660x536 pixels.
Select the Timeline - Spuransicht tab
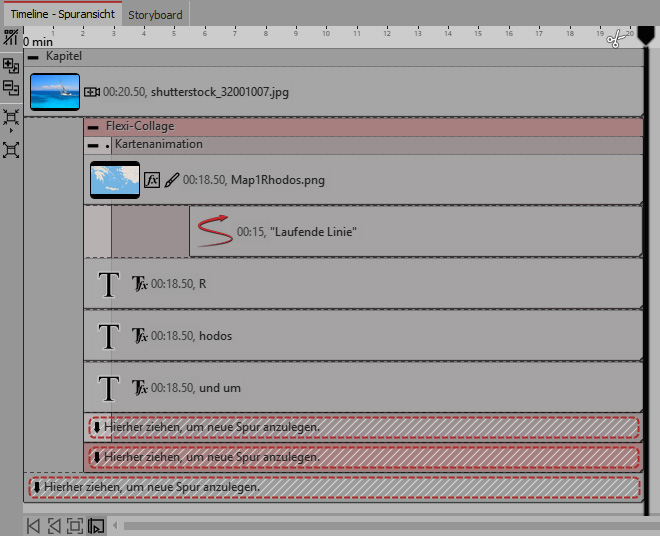(63, 14)
